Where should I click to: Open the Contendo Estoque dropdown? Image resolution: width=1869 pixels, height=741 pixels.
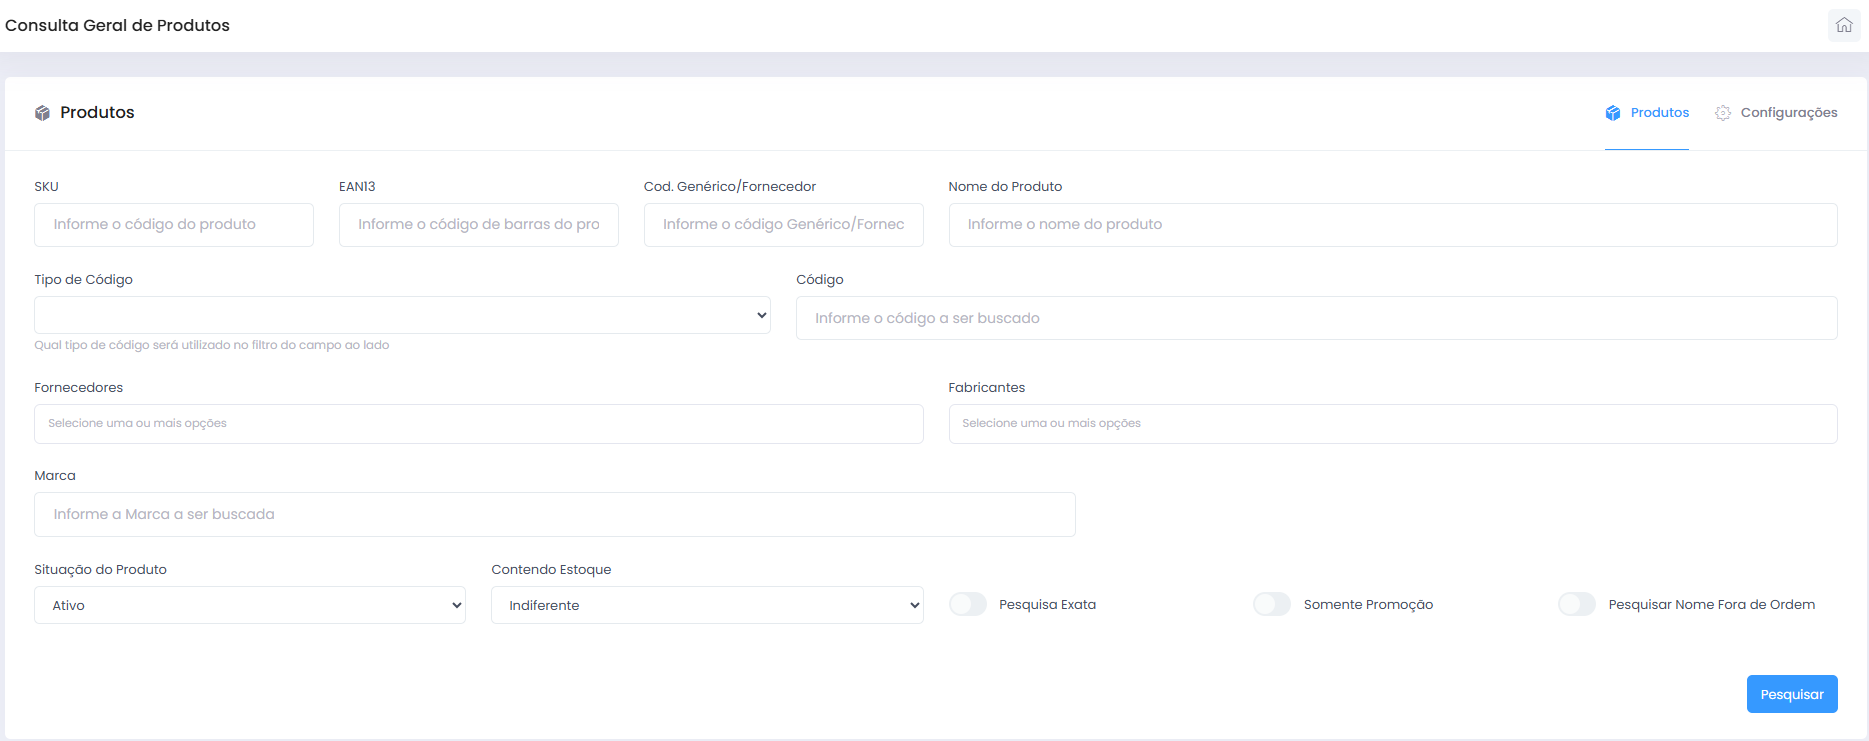(706, 605)
